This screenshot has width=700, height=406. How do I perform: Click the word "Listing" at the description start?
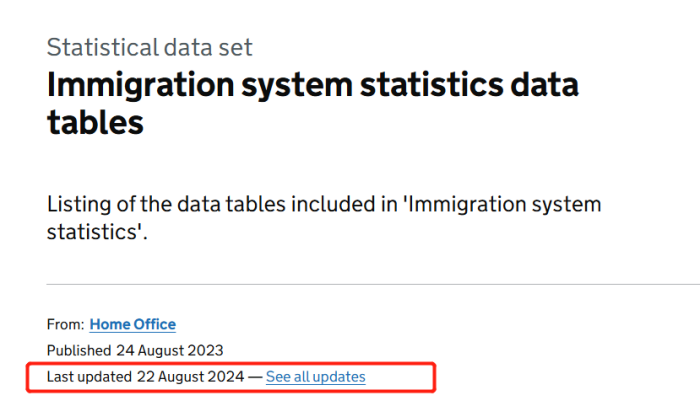[81, 204]
